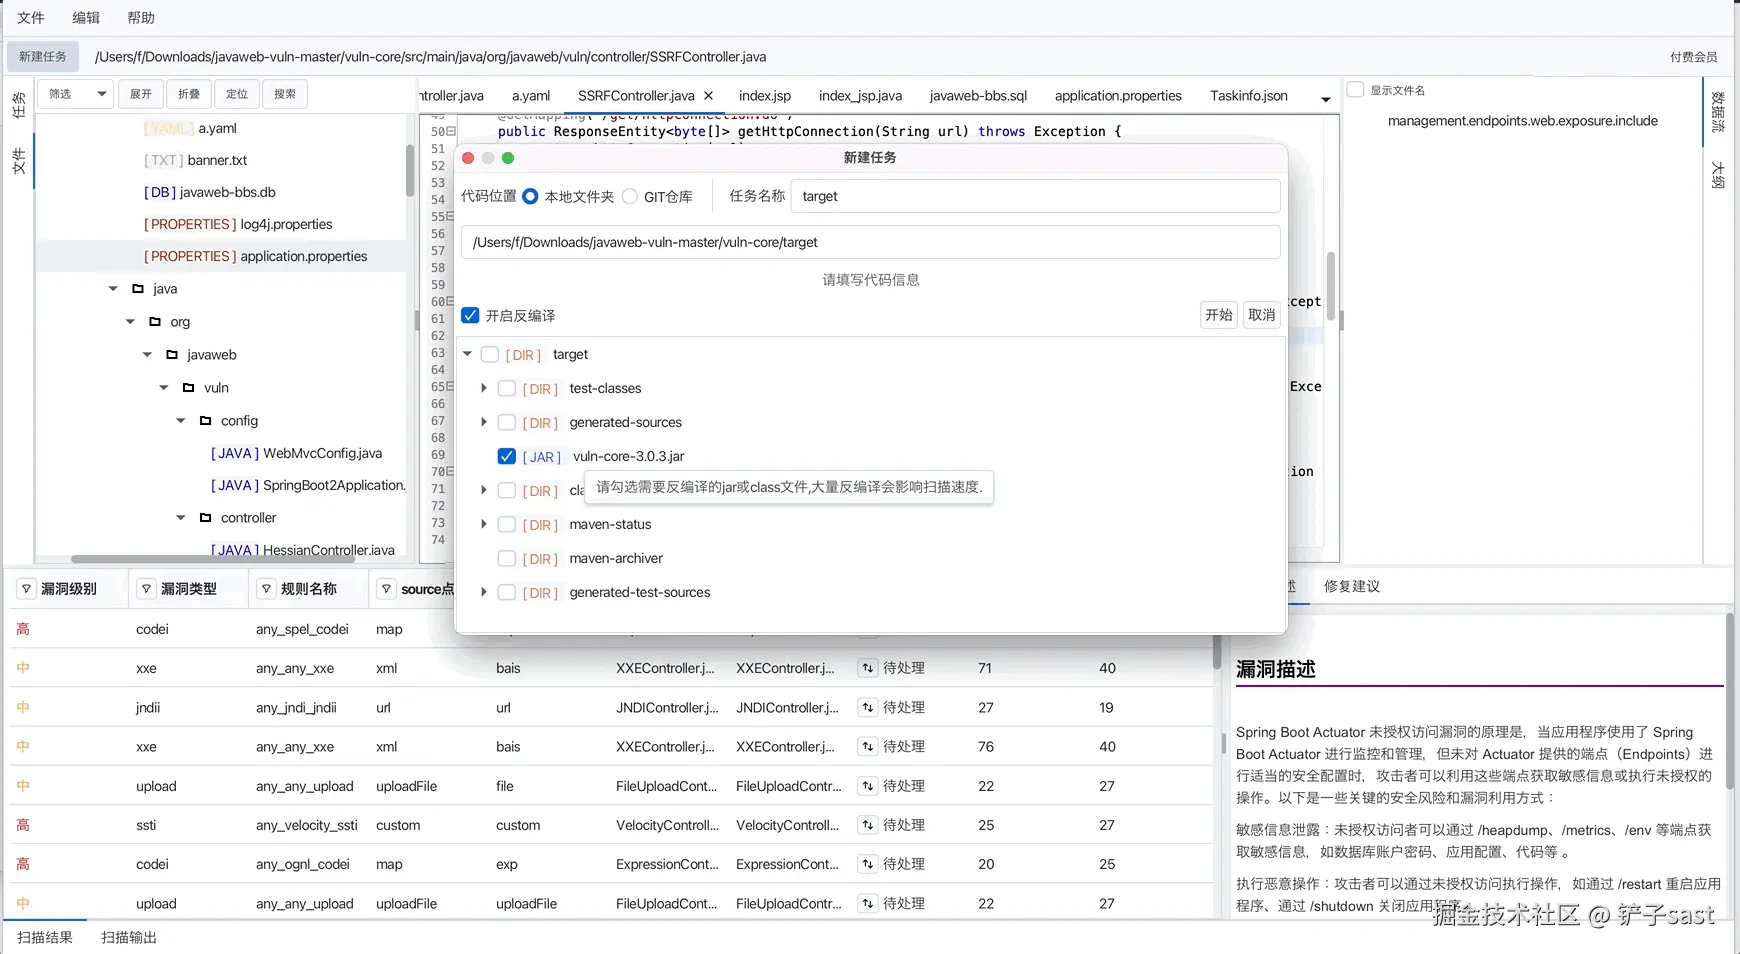Close the SSRFController.java editor tab
Screen dimensions: 1740x954
[x=709, y=96]
